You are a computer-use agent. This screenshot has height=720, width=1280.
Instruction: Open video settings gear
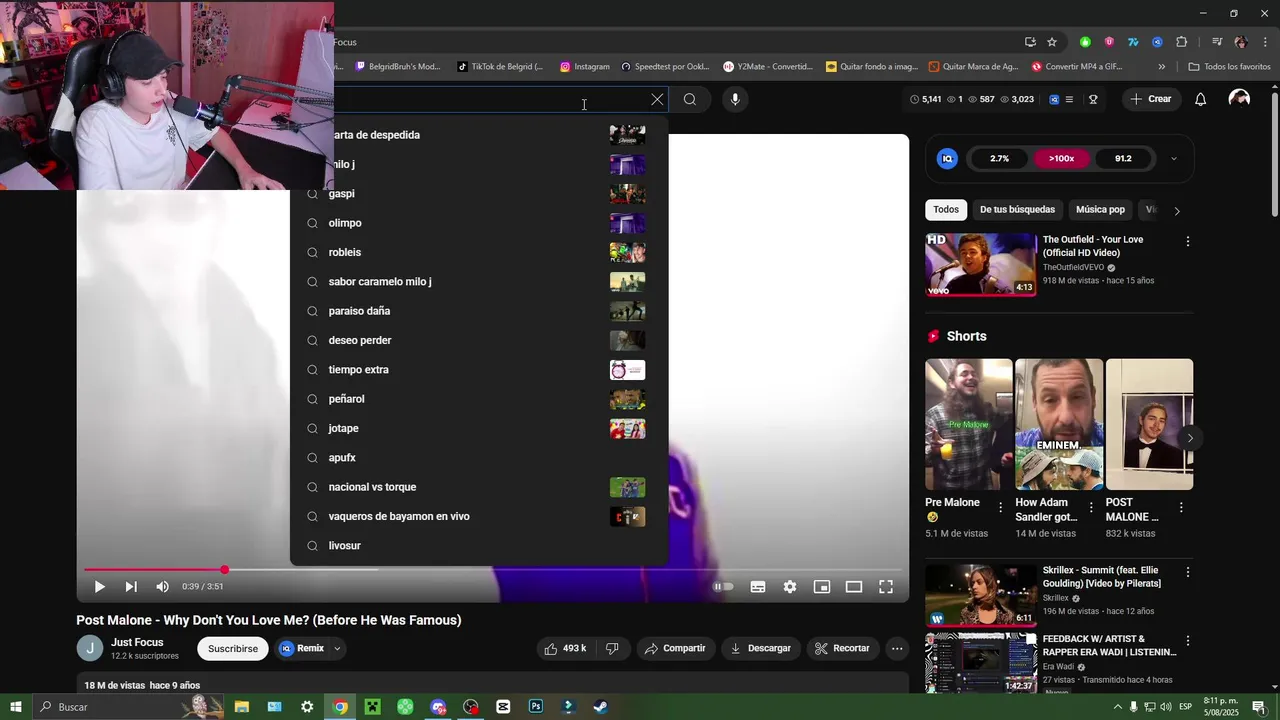point(790,587)
